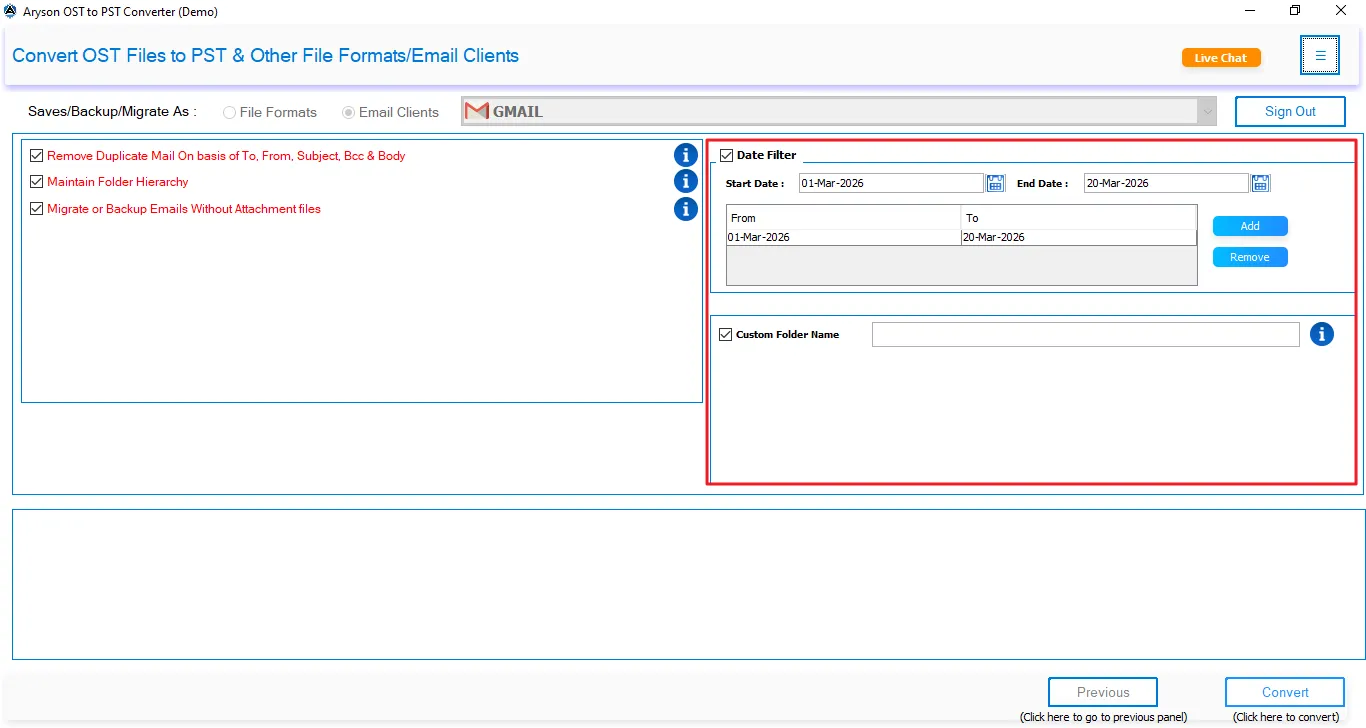Go back using the Previous button

click(x=1102, y=691)
